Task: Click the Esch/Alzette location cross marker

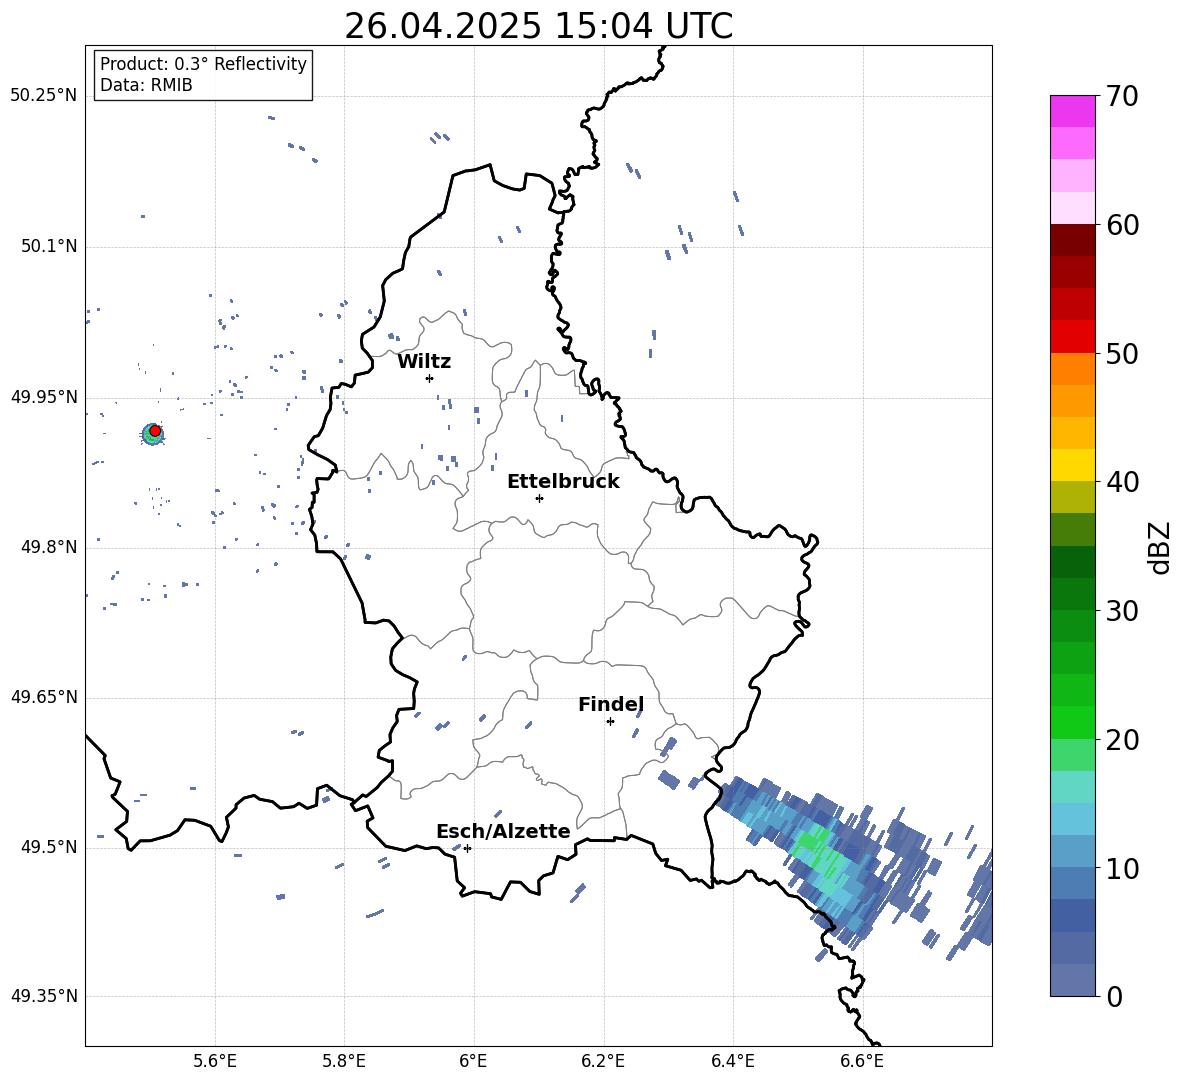Action: click(467, 848)
